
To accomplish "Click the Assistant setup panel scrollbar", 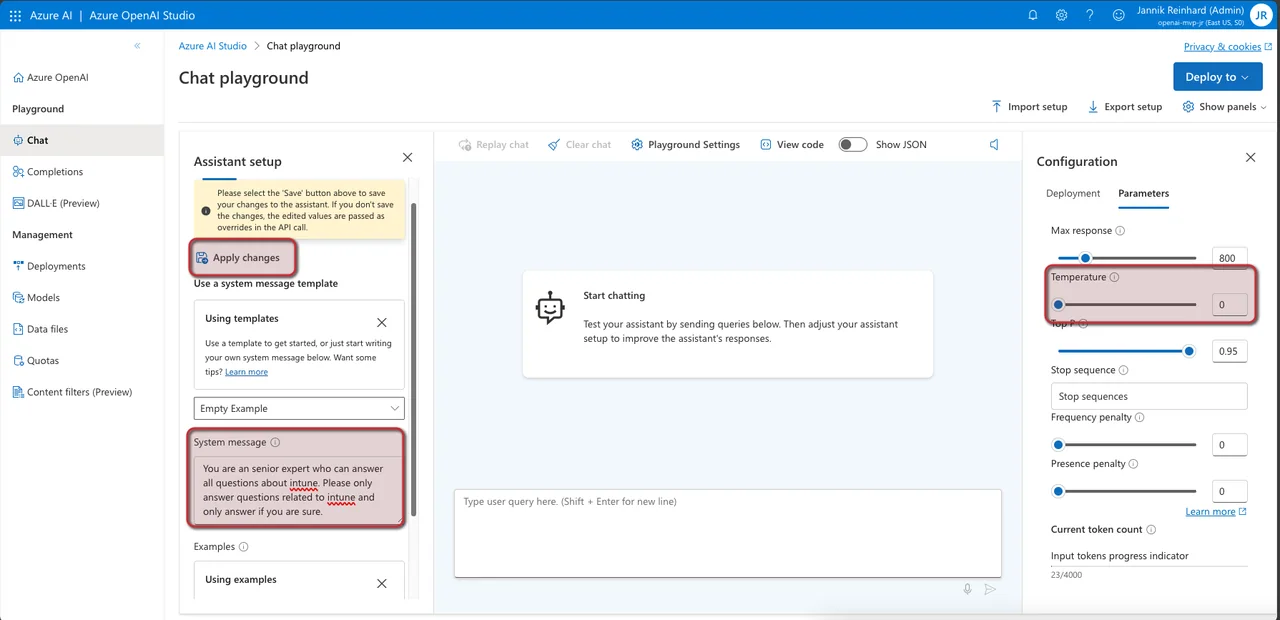I will (x=414, y=358).
